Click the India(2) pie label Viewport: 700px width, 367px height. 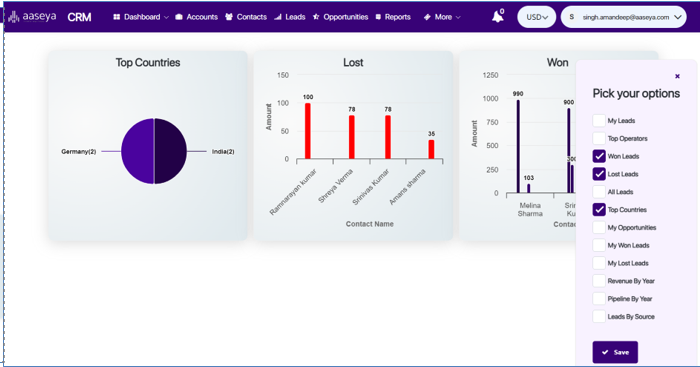(223, 152)
